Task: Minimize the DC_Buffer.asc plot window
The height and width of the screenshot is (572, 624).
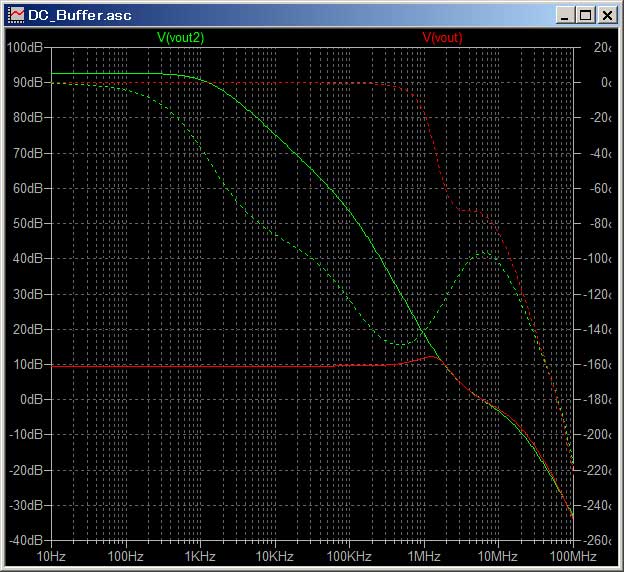Action: pos(565,16)
